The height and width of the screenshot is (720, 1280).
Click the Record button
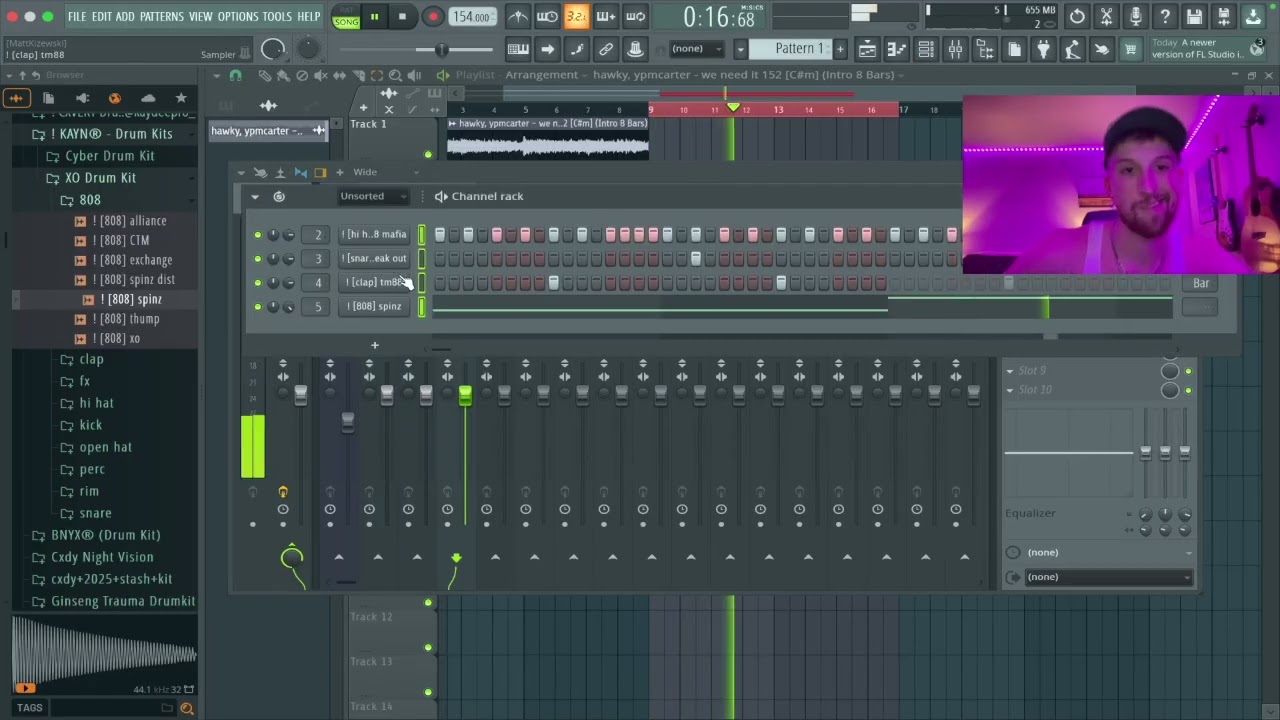point(433,16)
